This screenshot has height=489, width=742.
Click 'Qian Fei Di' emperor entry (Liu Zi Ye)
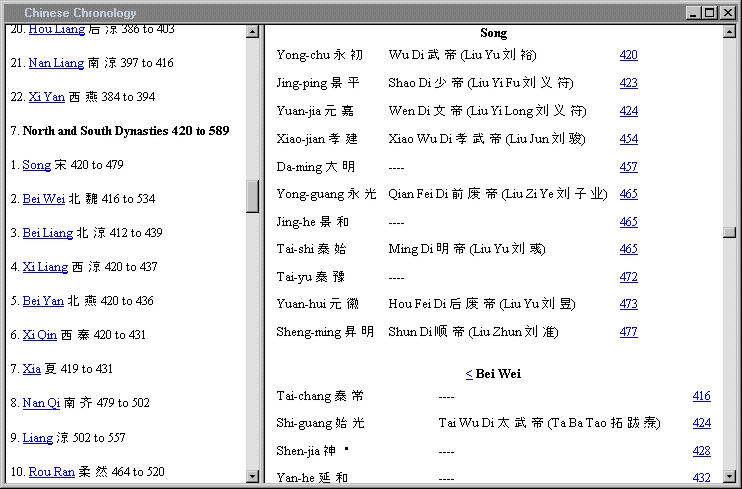(498, 194)
